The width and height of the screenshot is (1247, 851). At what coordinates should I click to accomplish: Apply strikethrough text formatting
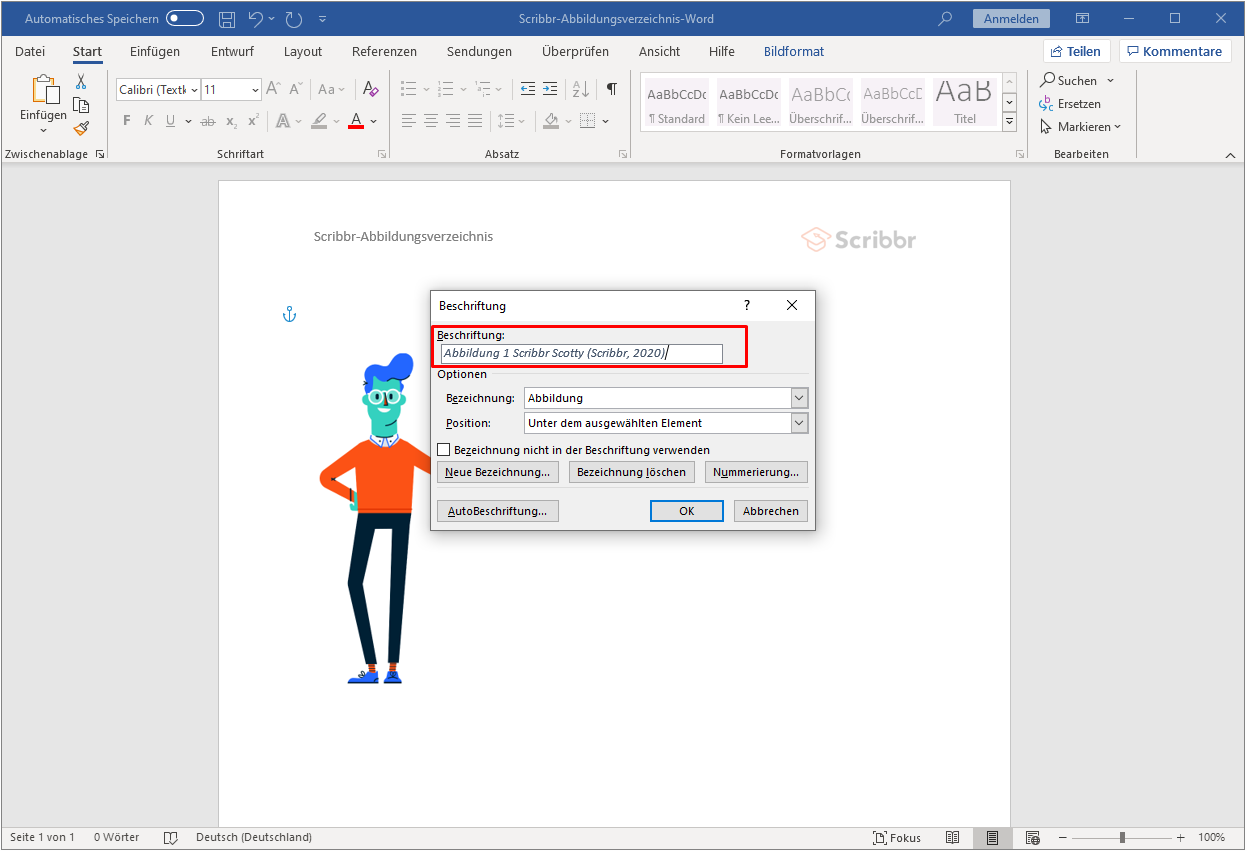point(207,121)
